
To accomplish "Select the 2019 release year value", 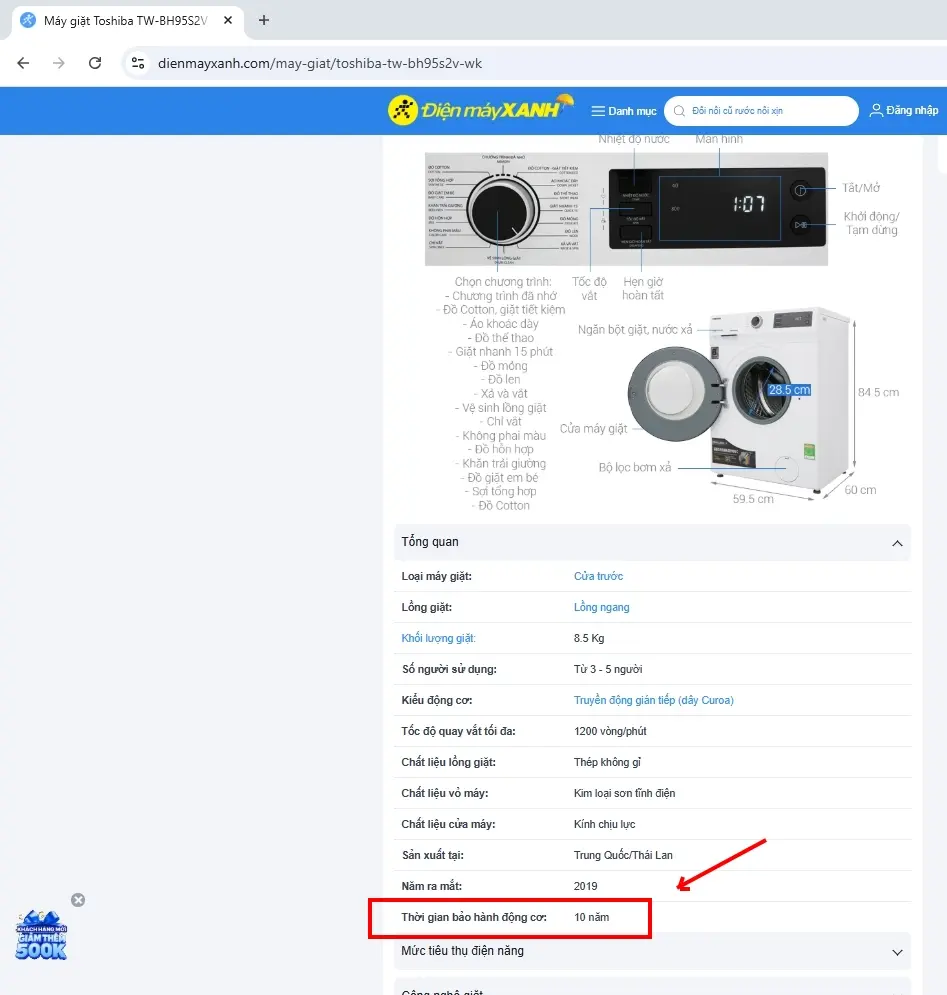I will click(x=585, y=886).
